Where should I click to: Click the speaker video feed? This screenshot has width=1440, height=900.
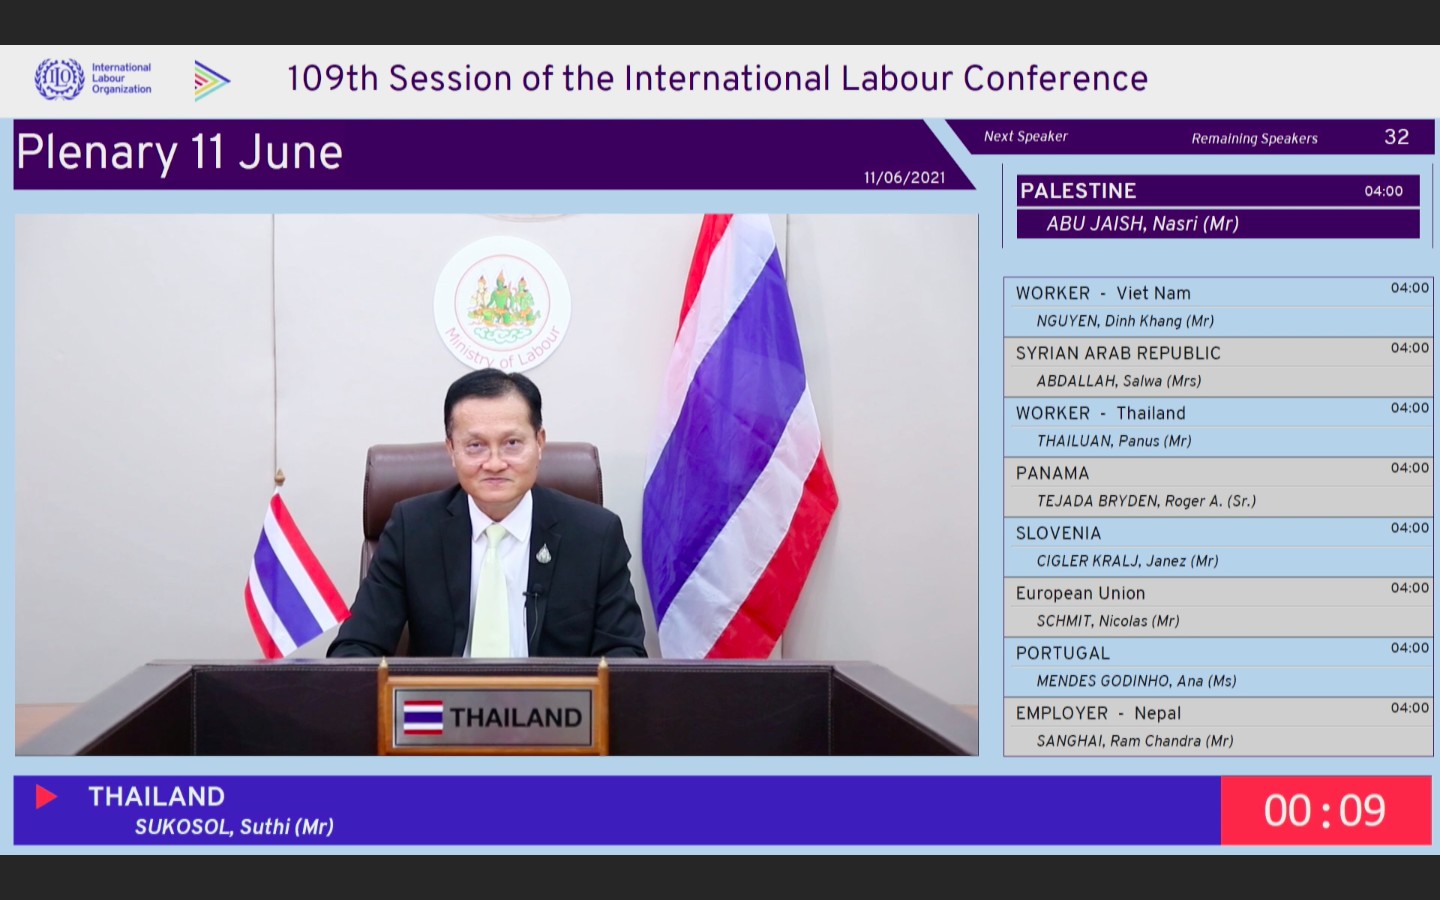coord(496,484)
